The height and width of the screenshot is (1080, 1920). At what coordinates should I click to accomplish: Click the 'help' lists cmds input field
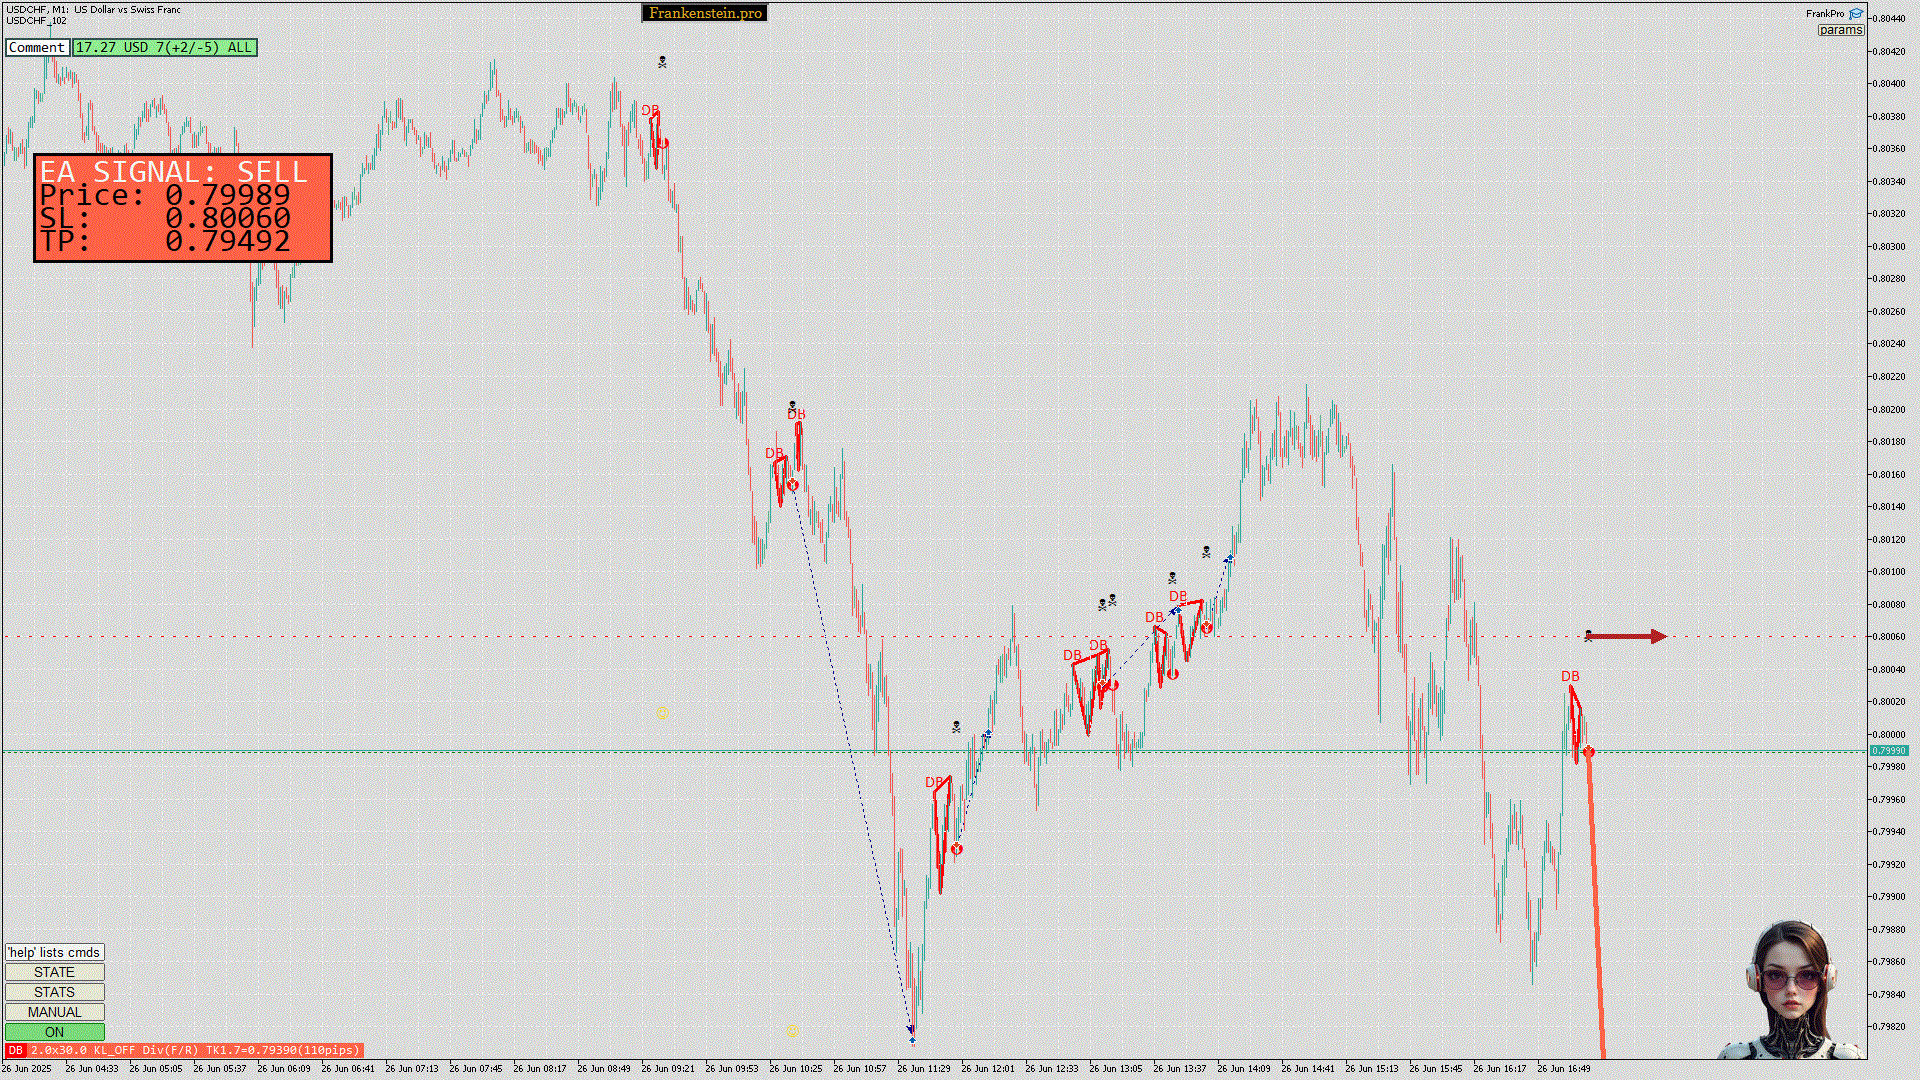pyautogui.click(x=54, y=952)
